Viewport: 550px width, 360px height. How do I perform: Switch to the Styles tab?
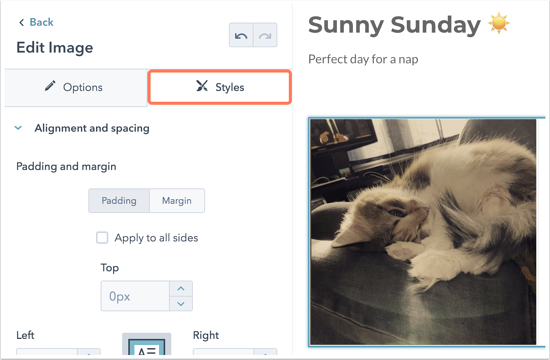click(x=220, y=87)
